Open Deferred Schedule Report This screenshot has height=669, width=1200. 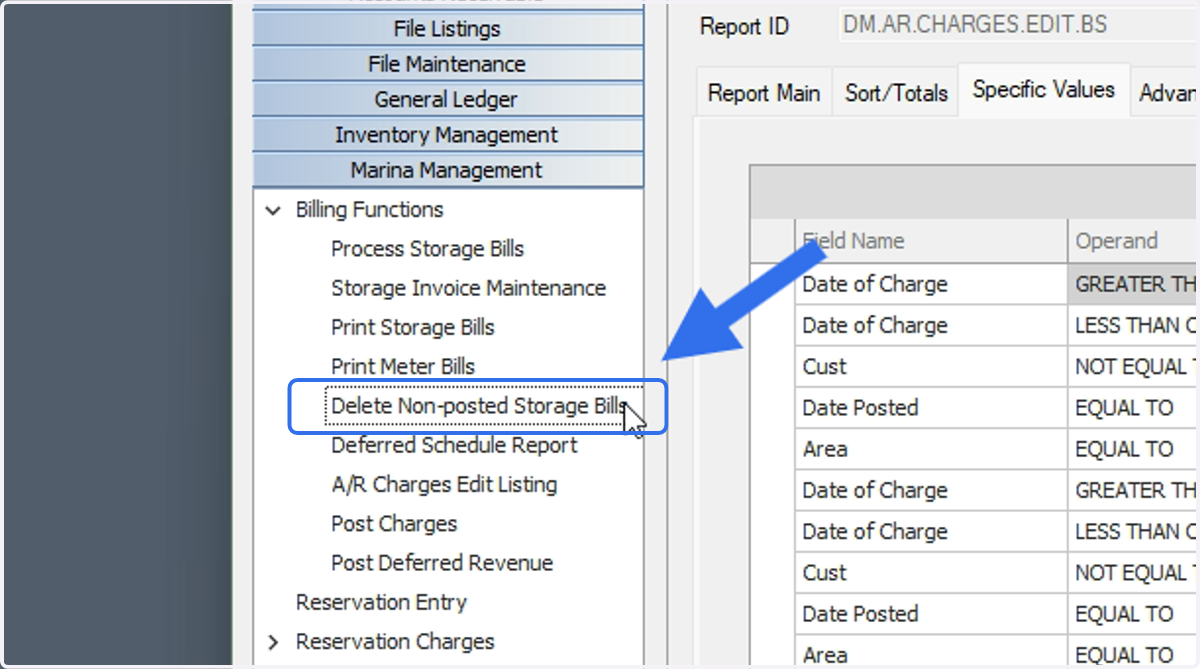click(x=454, y=445)
